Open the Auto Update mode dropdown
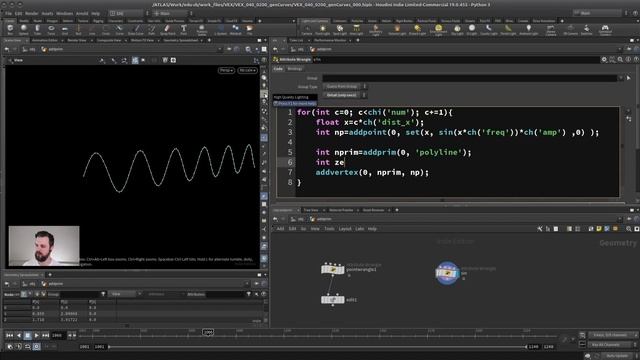Viewport: 640px width, 360px height. (619, 356)
